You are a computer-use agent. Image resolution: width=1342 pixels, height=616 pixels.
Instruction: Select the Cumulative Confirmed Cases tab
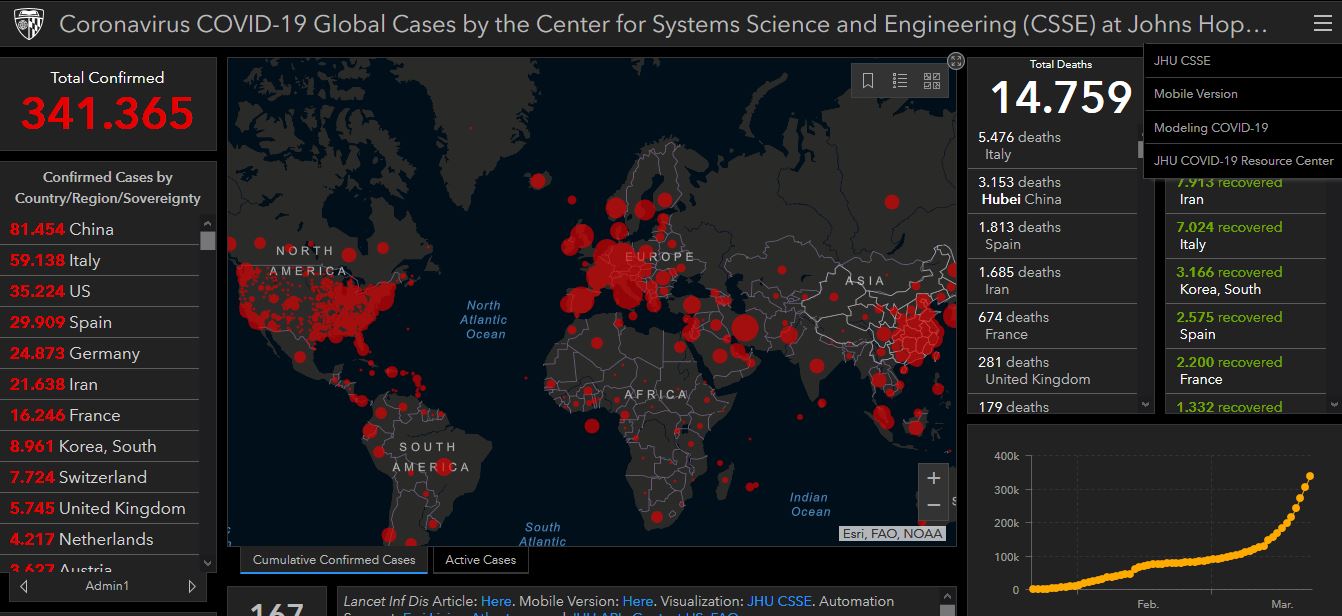click(x=334, y=560)
